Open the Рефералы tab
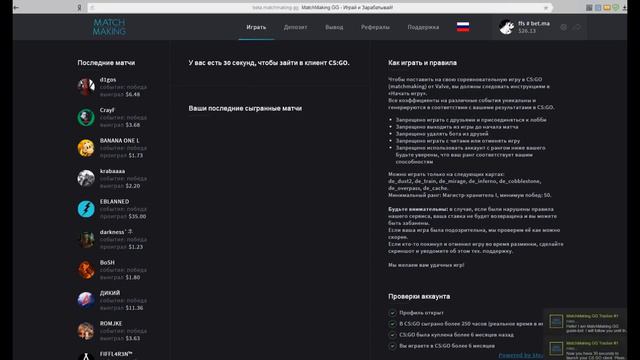640x360 pixels. 375,27
